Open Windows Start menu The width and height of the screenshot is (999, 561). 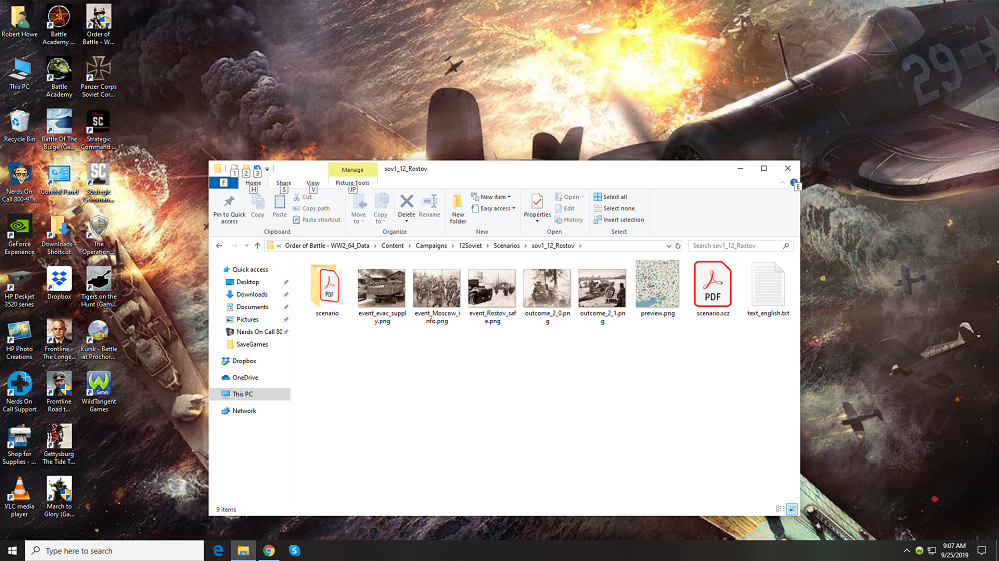(x=12, y=551)
